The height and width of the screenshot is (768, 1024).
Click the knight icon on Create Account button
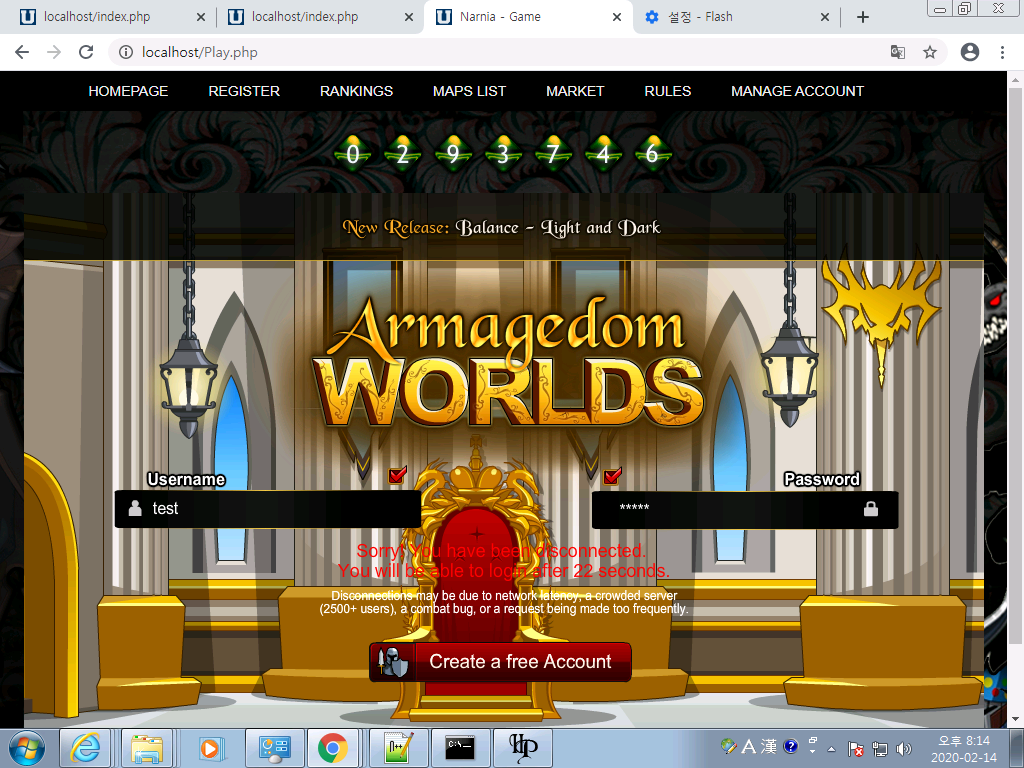[x=392, y=662]
